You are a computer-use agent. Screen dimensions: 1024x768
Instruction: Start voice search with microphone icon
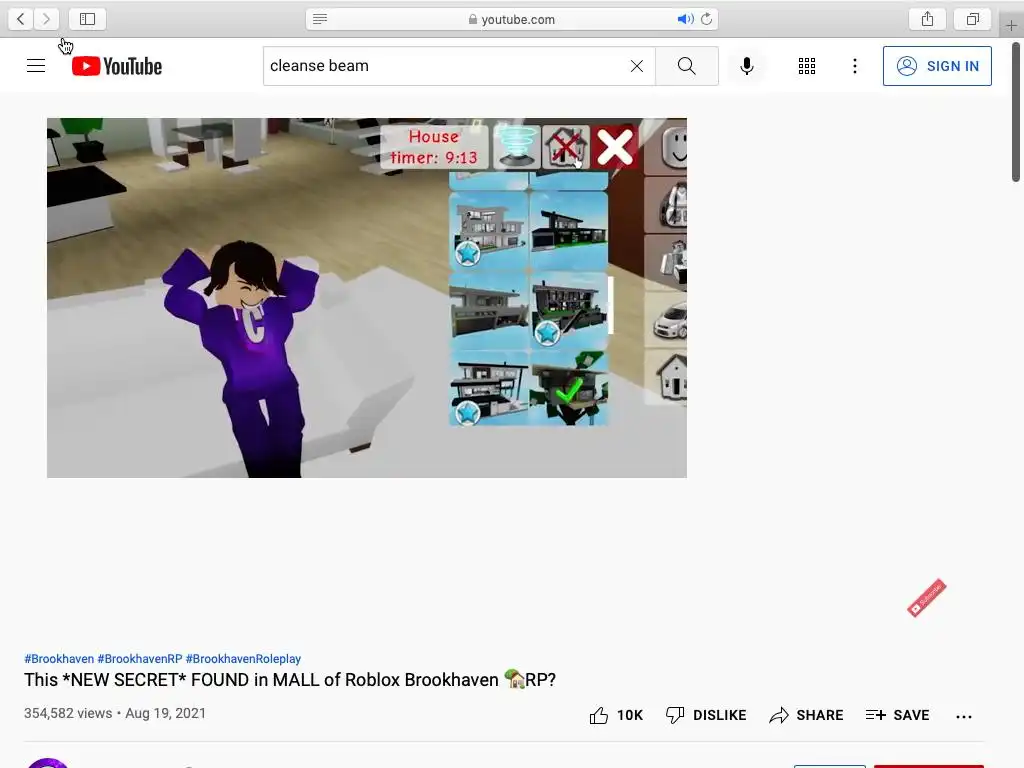pos(747,66)
